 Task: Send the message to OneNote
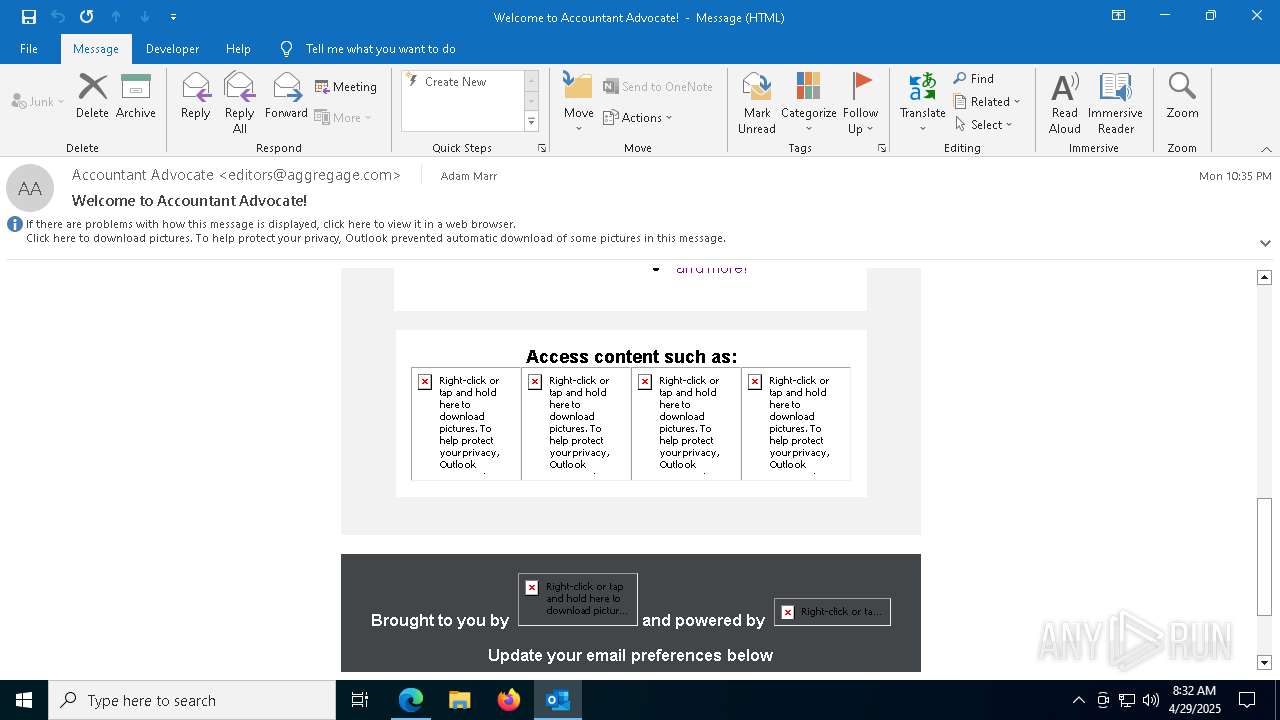[x=658, y=87]
